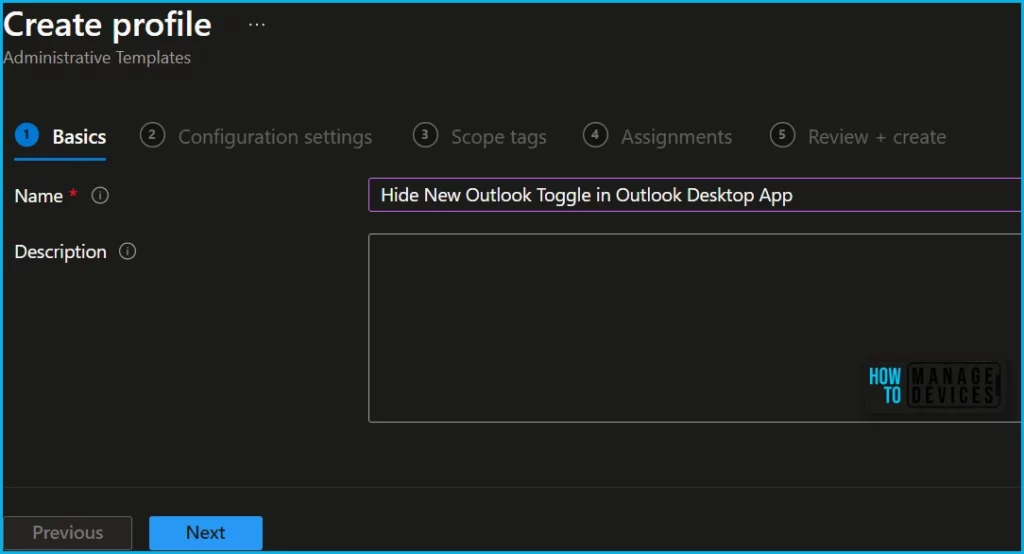Jump to Review + create step

858,137
